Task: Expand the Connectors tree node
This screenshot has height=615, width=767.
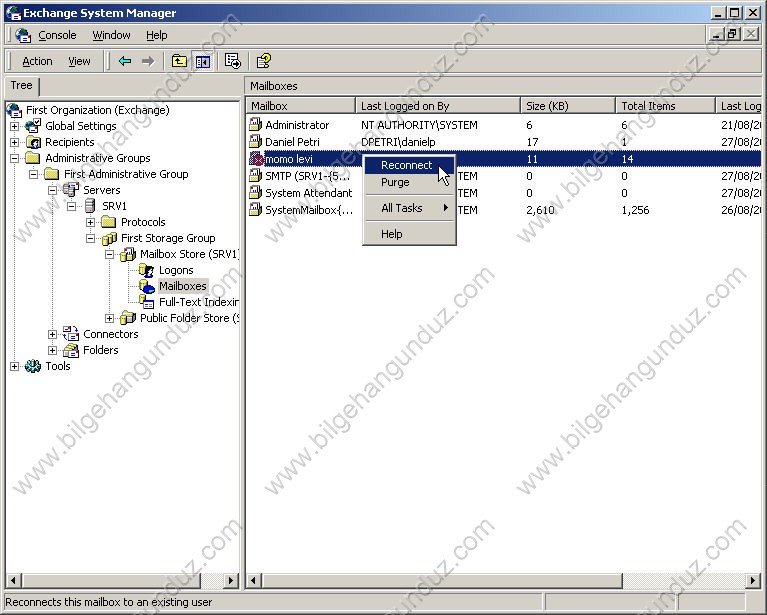Action: tap(53, 334)
